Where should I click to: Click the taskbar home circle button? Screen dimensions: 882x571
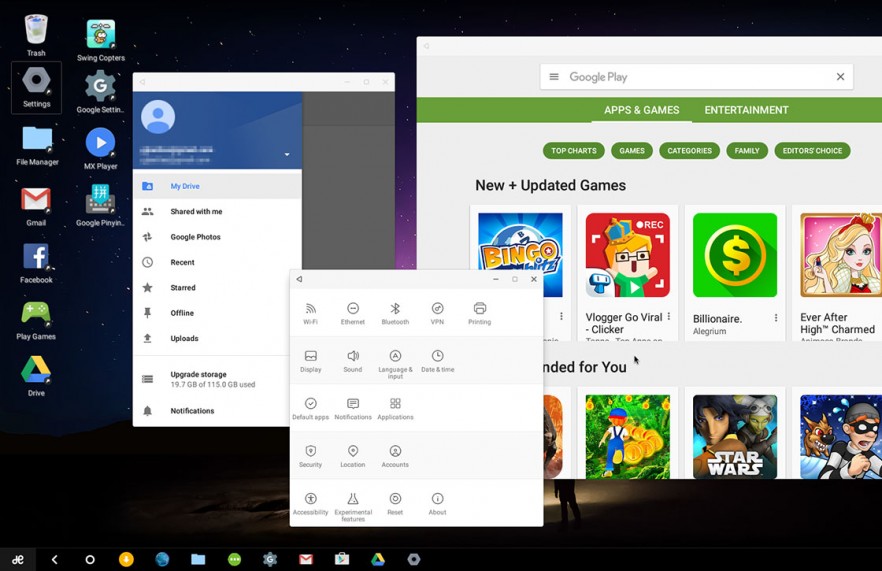(x=89, y=559)
